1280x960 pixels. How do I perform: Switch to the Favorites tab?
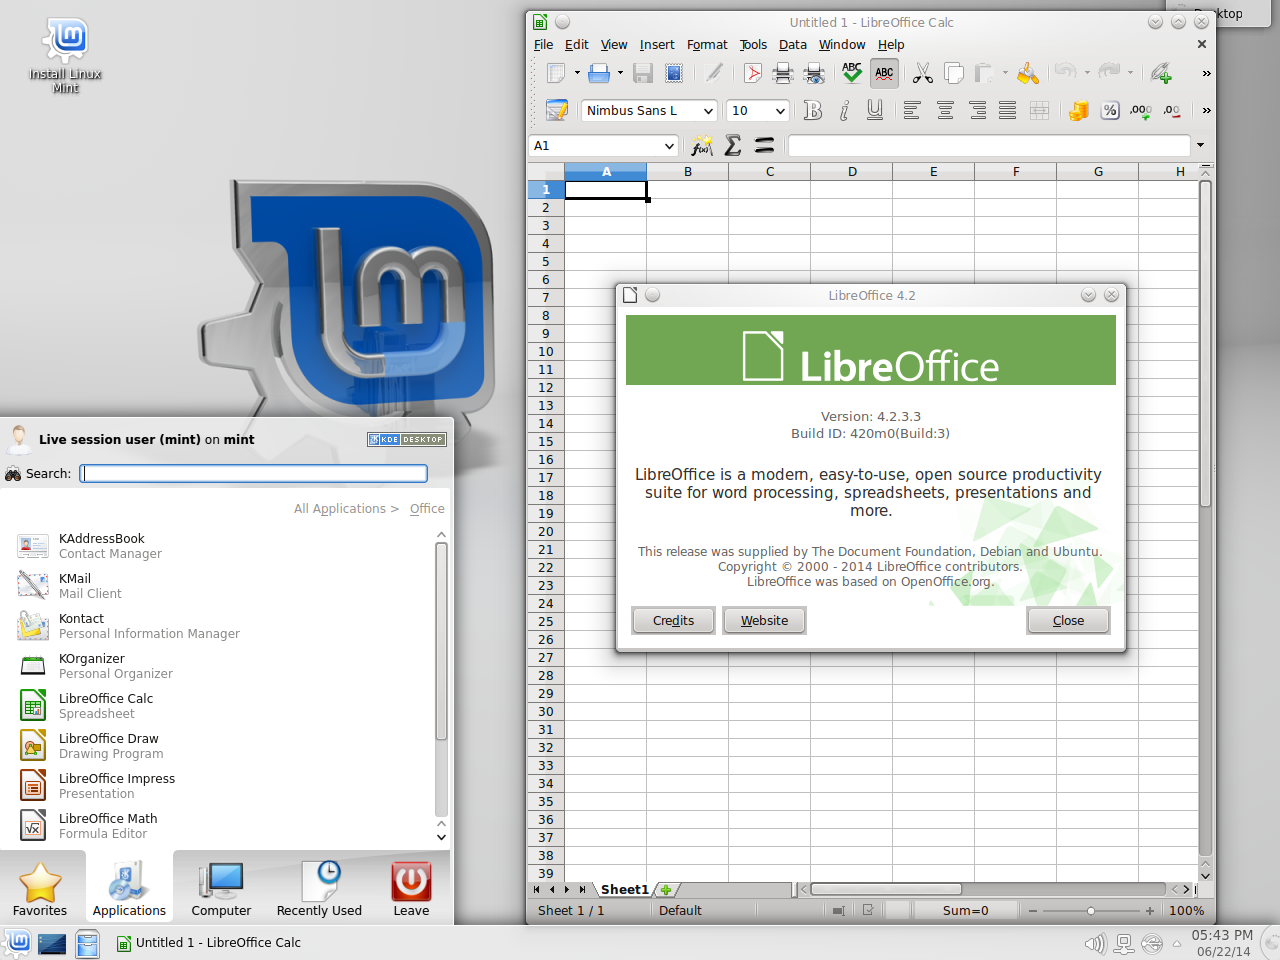40,889
